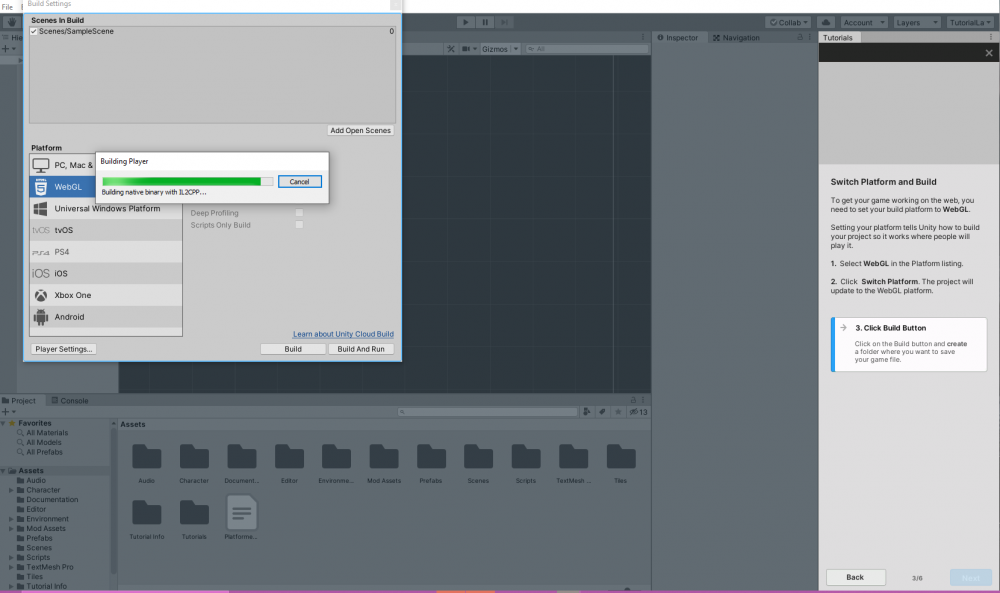Image resolution: width=1000 pixels, height=593 pixels.
Task: Click Add Open Scenes button
Action: tap(360, 131)
